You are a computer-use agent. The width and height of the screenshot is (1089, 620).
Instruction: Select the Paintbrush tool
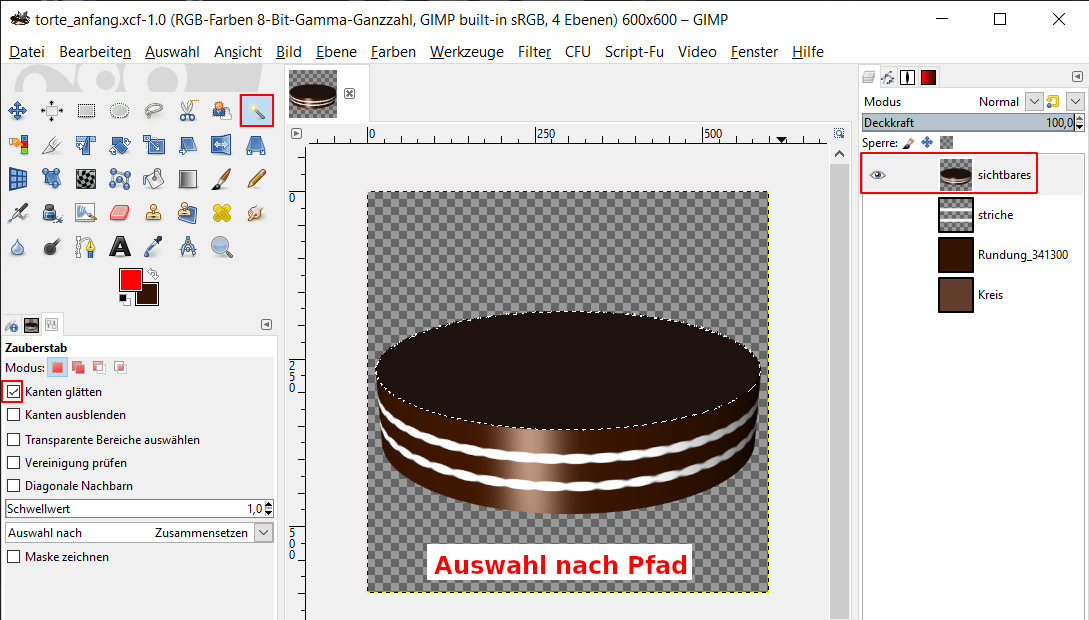[x=222, y=178]
